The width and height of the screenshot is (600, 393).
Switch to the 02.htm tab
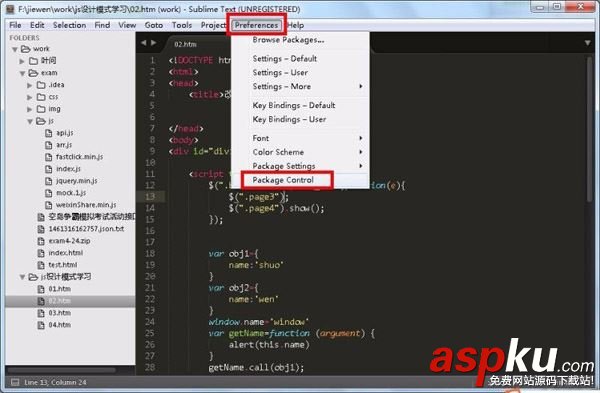(186, 44)
